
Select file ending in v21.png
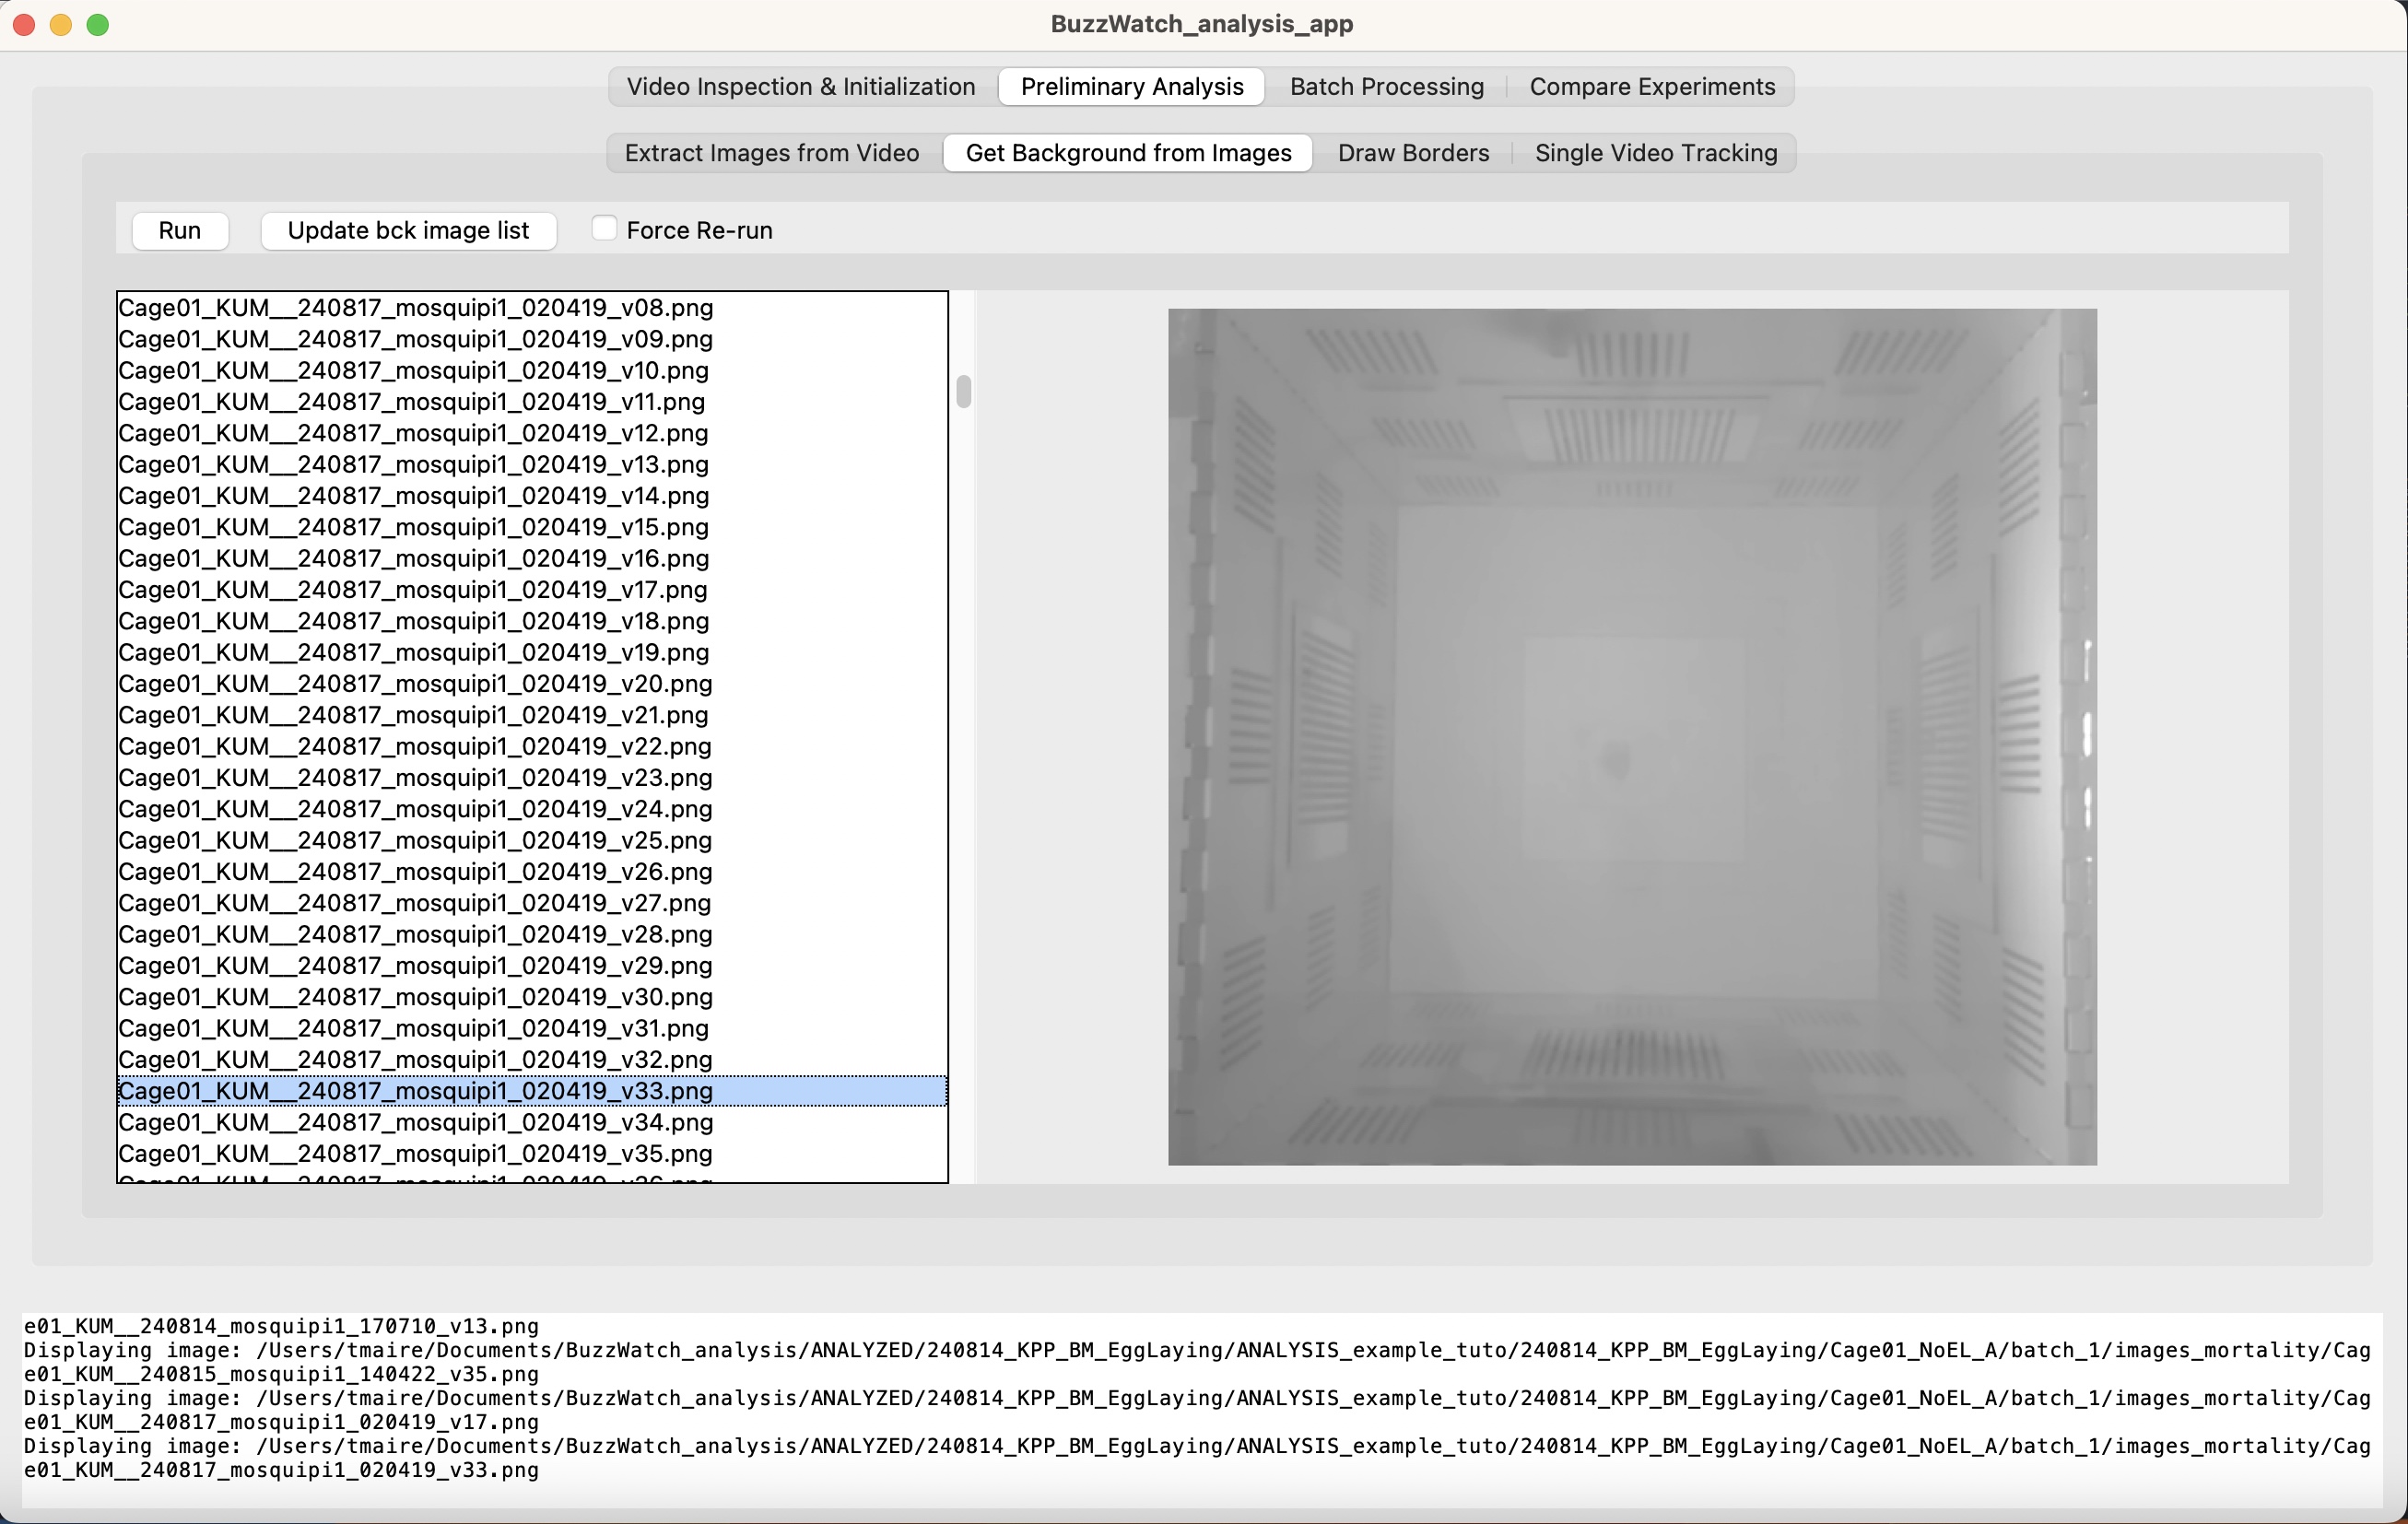(x=532, y=715)
